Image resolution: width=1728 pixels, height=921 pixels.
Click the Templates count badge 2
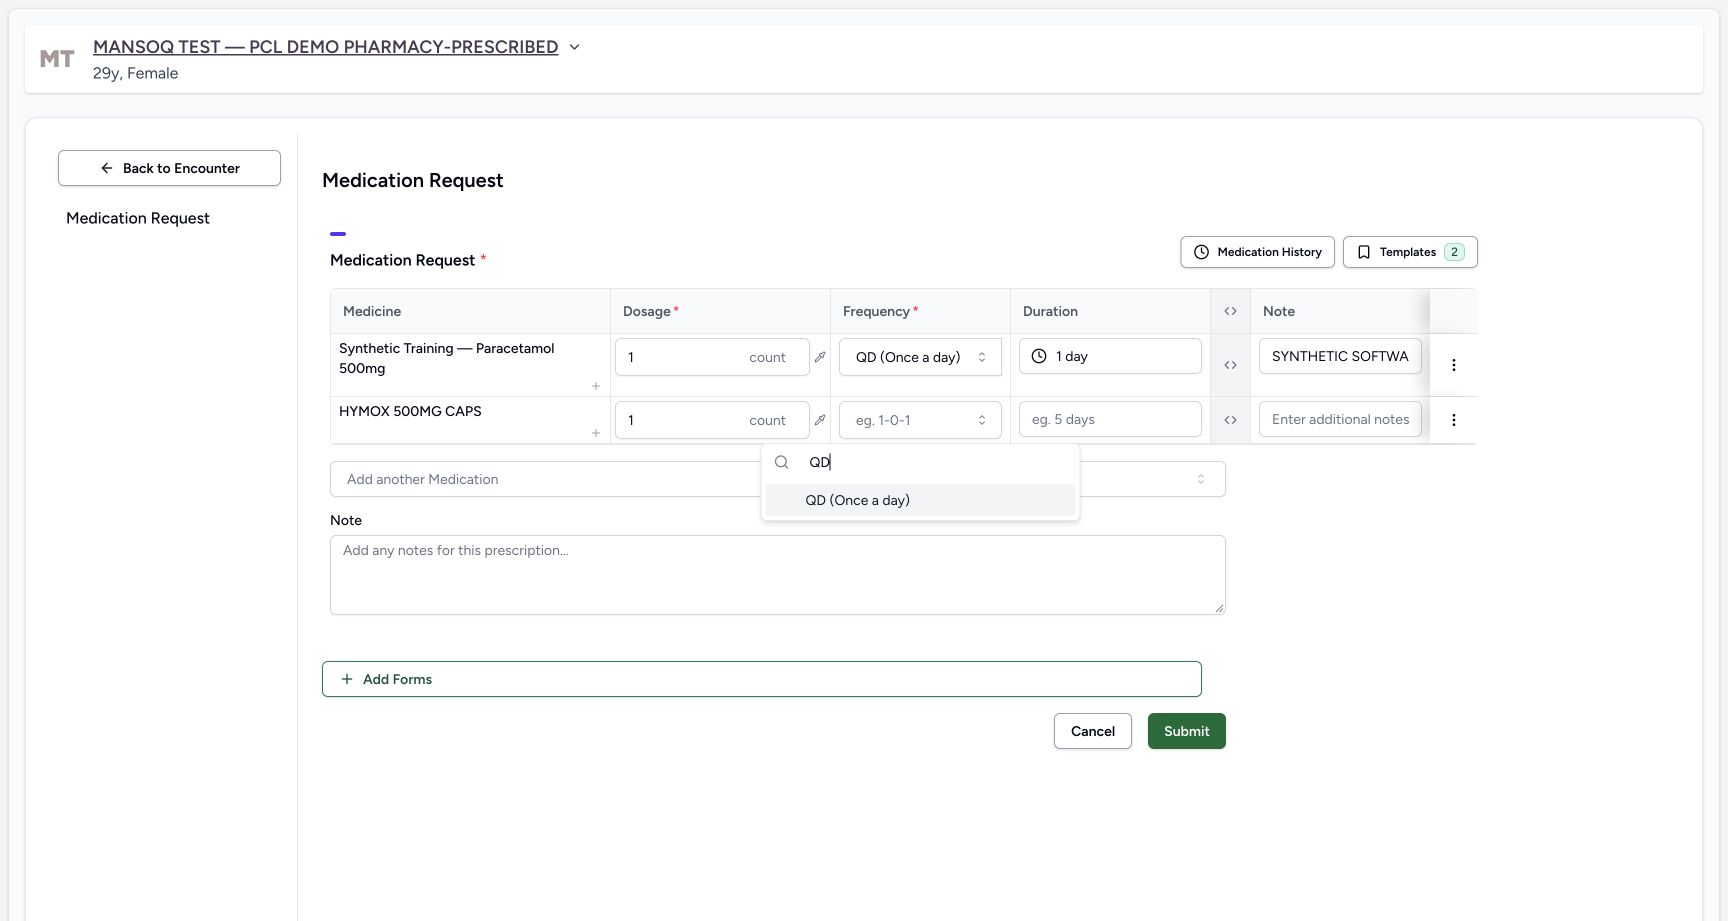click(x=1454, y=252)
